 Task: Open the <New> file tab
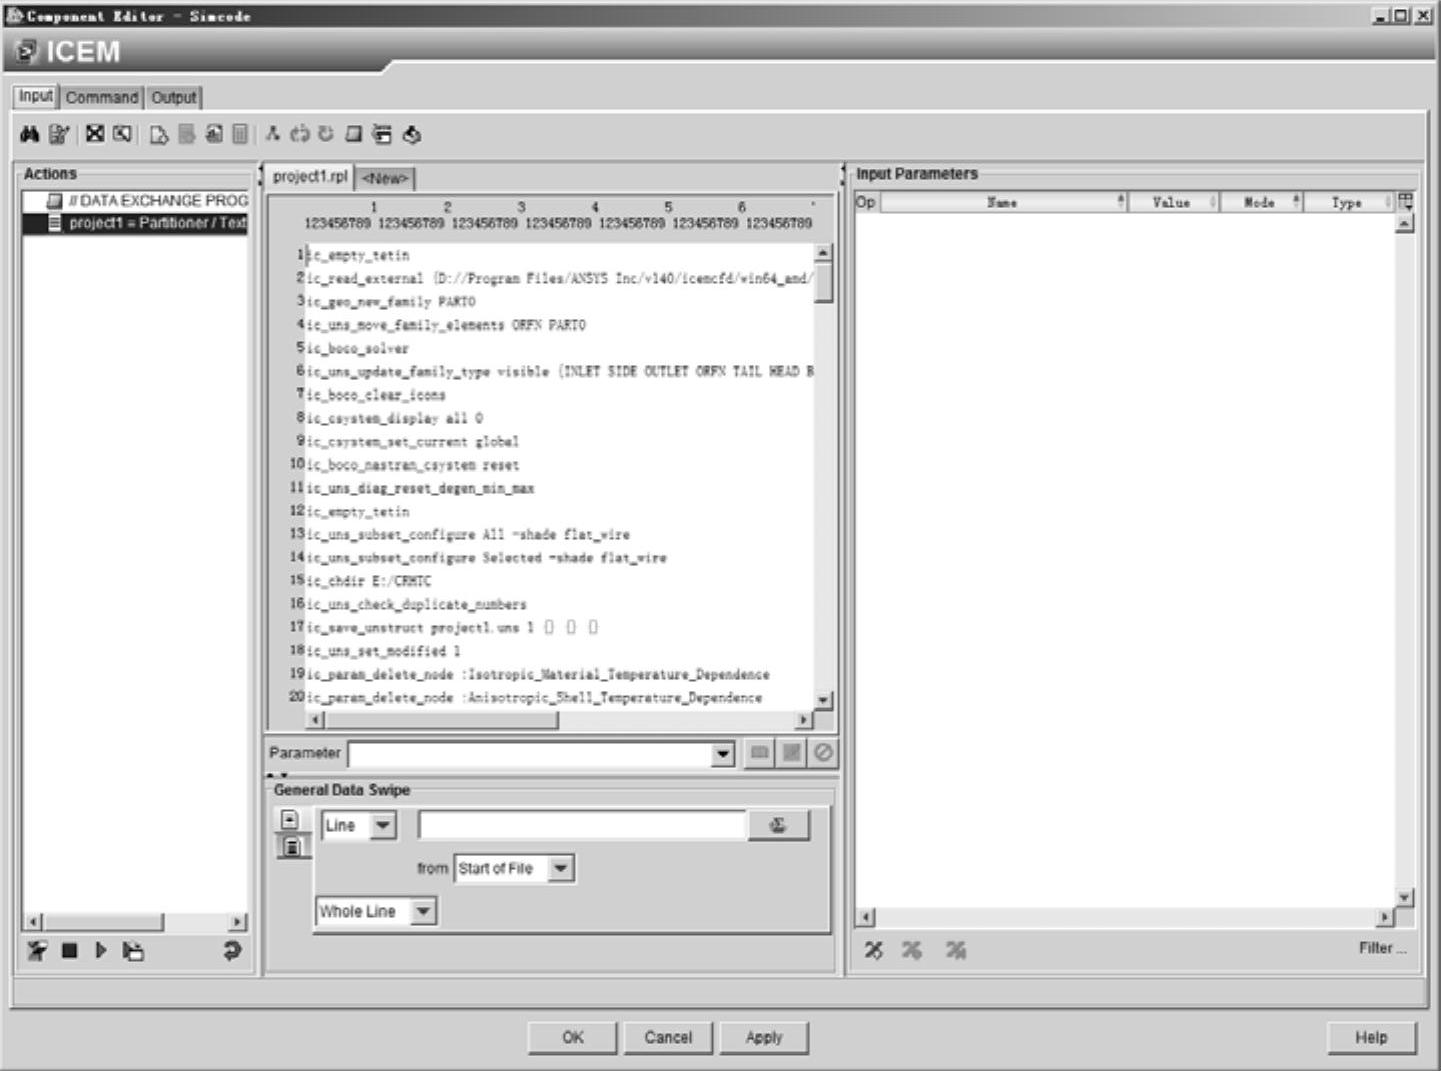(x=385, y=178)
